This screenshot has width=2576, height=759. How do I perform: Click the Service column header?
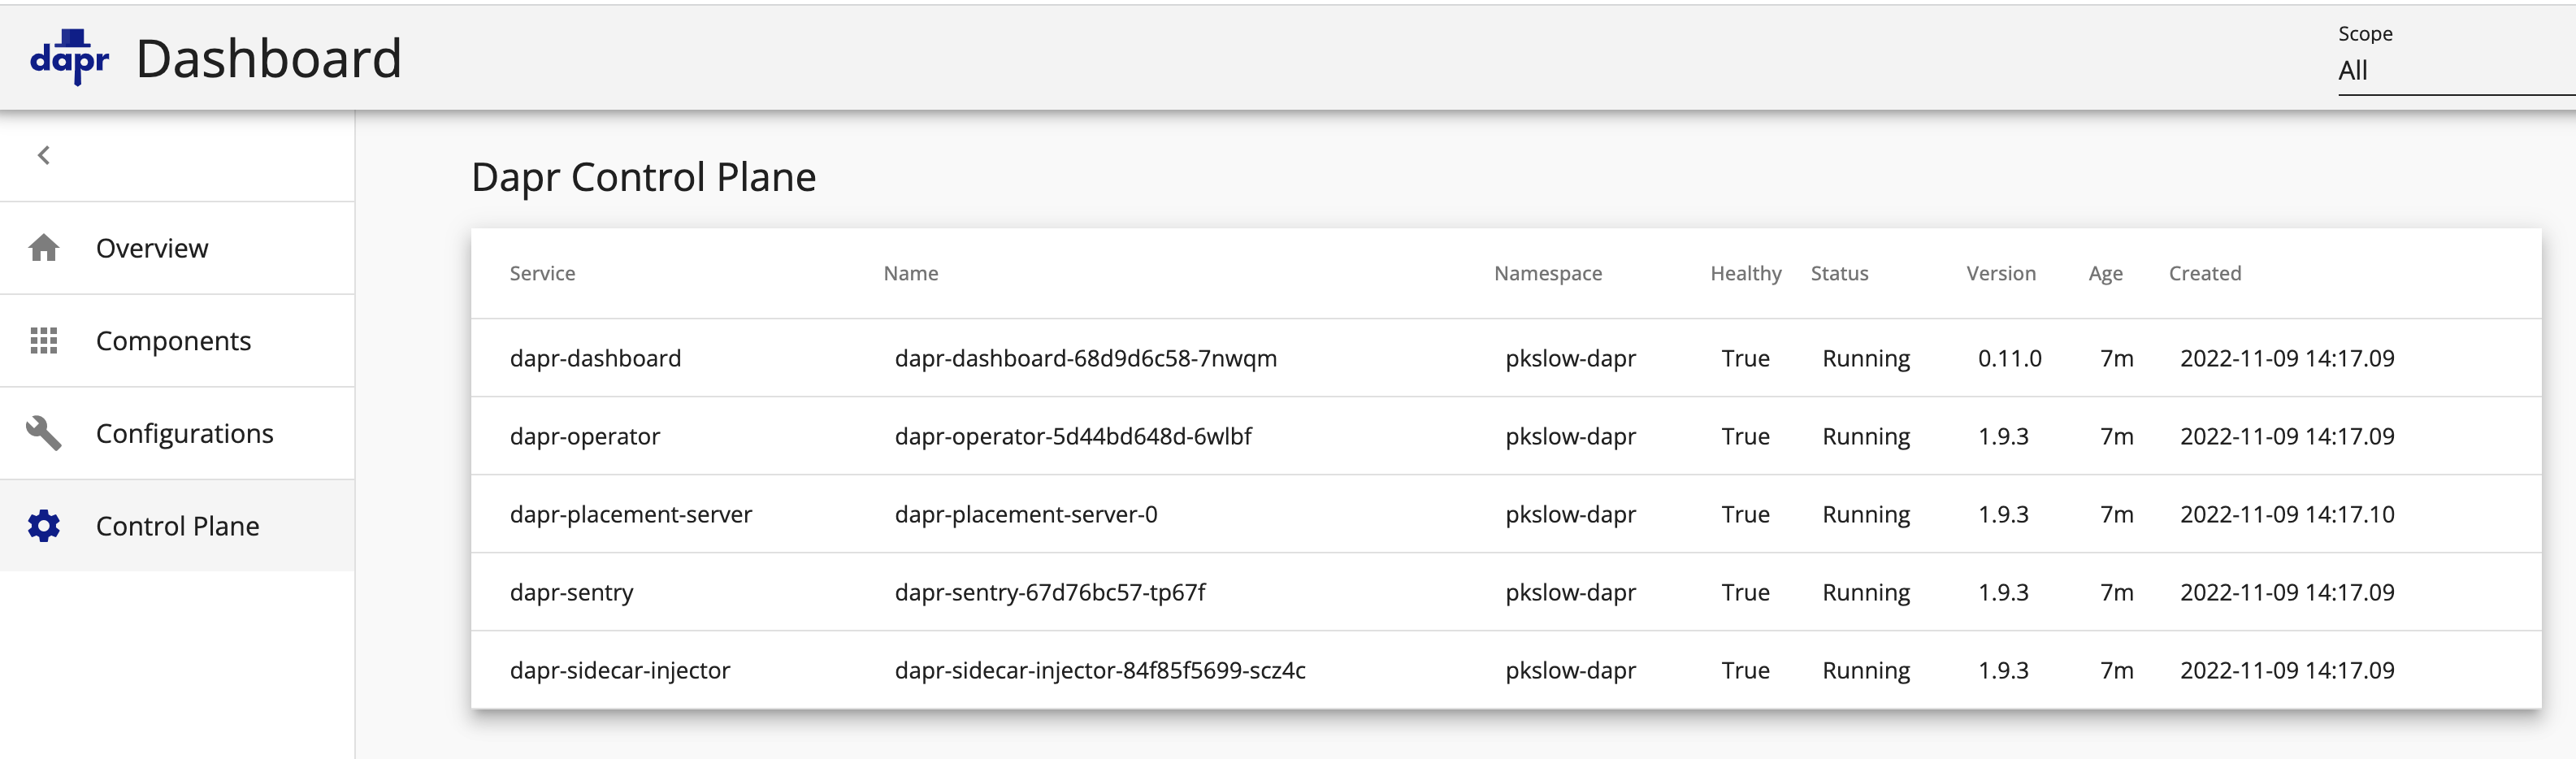pos(542,273)
